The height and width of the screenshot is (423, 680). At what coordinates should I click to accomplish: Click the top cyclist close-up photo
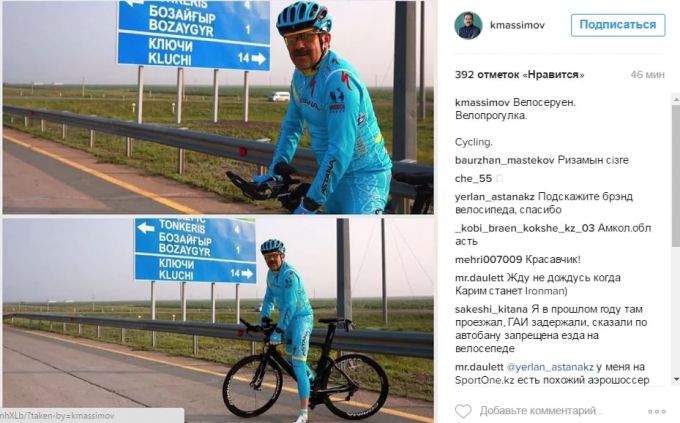218,107
